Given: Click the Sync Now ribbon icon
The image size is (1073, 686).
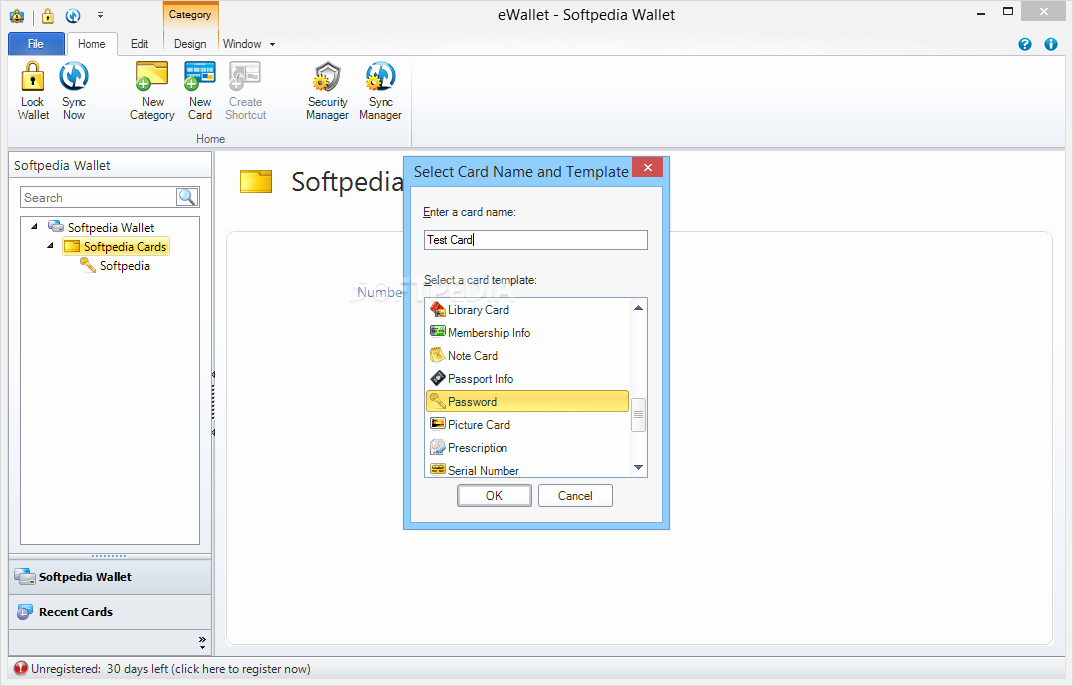Looking at the screenshot, I should point(74,90).
